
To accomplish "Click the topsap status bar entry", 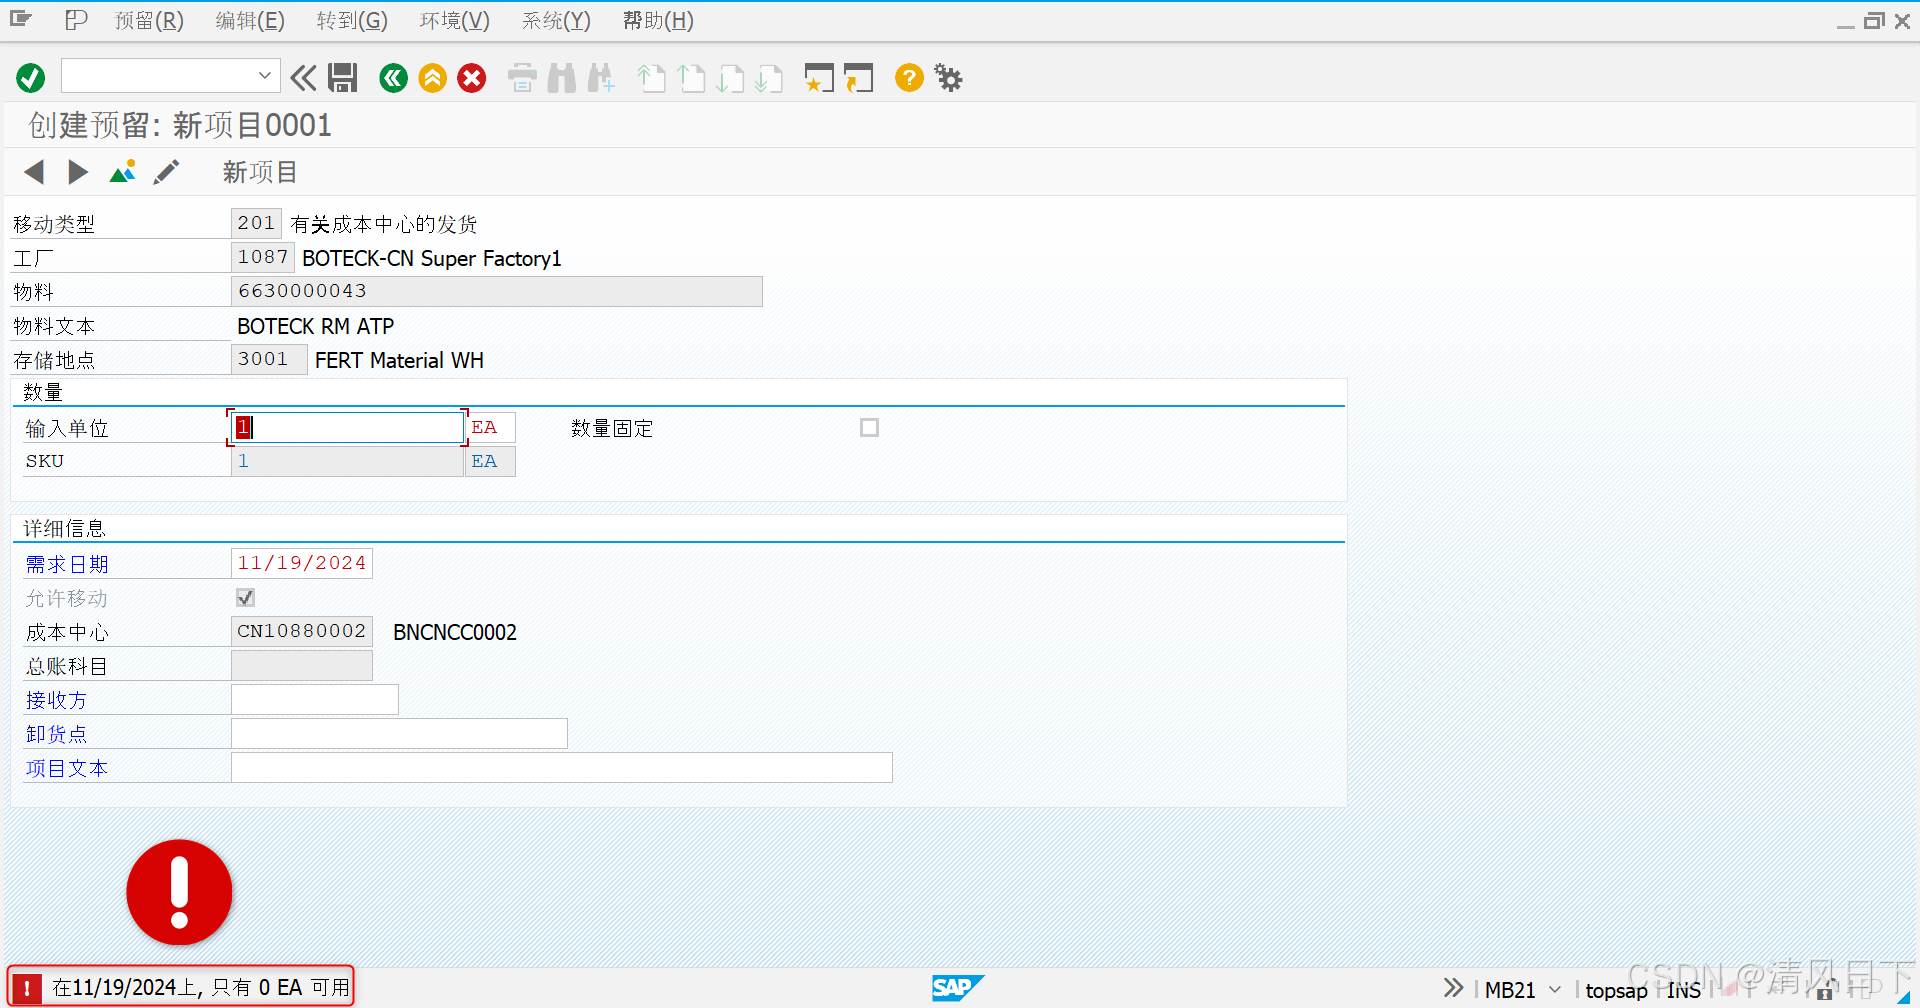I will (x=1616, y=990).
